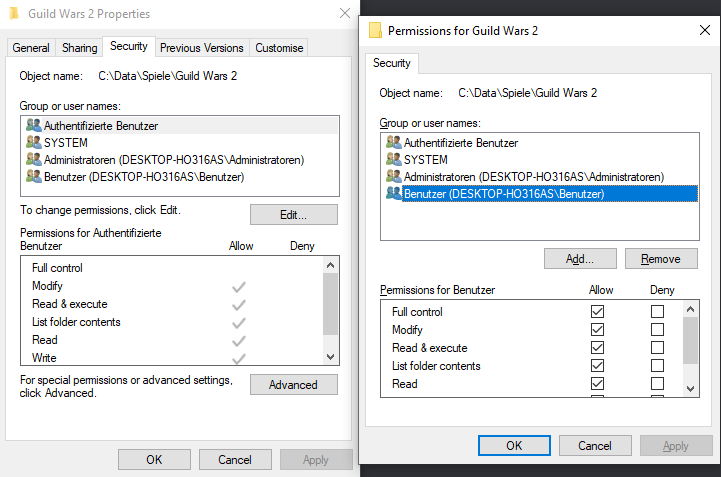Image resolution: width=721 pixels, height=477 pixels.
Task: Toggle Allow checkbox for Full control
Action: [597, 311]
